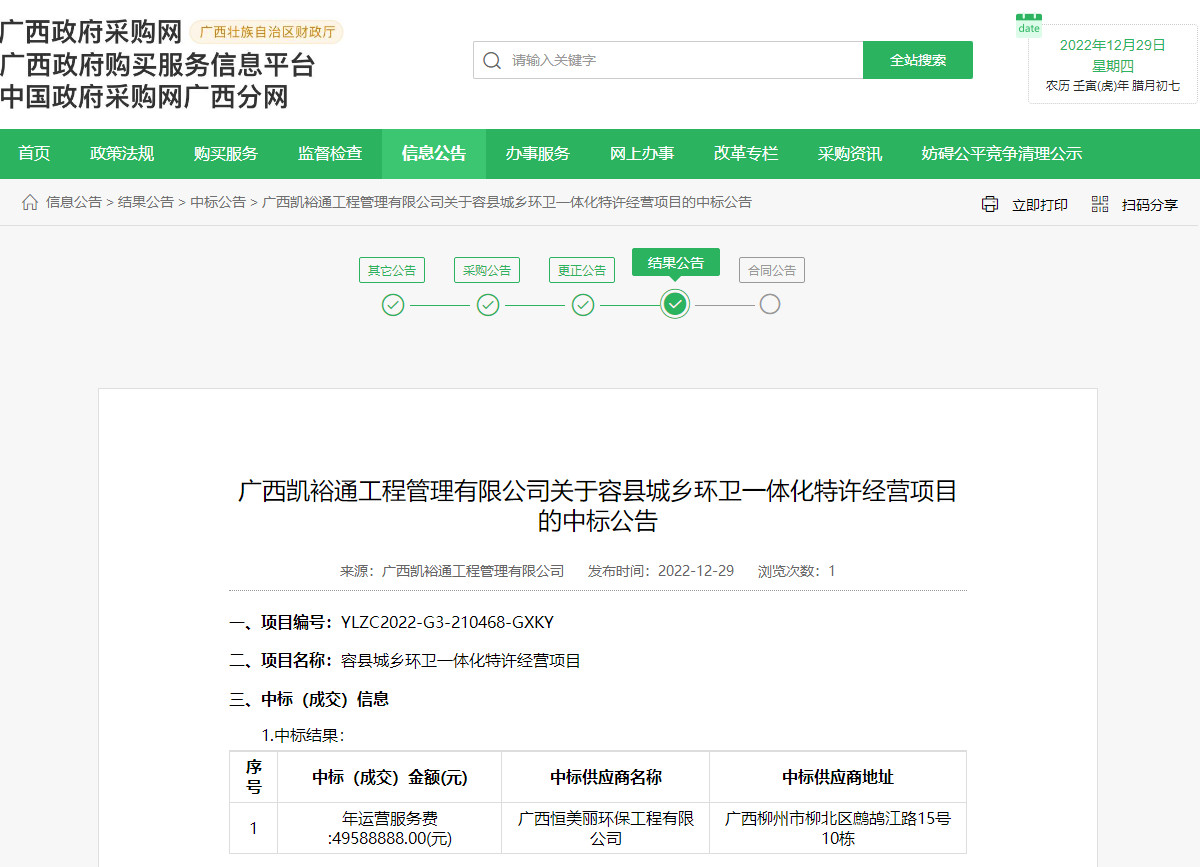Viewport: 1200px width, 867px height.
Task: Click 结果公告 breadcrumb link
Action: (x=146, y=202)
